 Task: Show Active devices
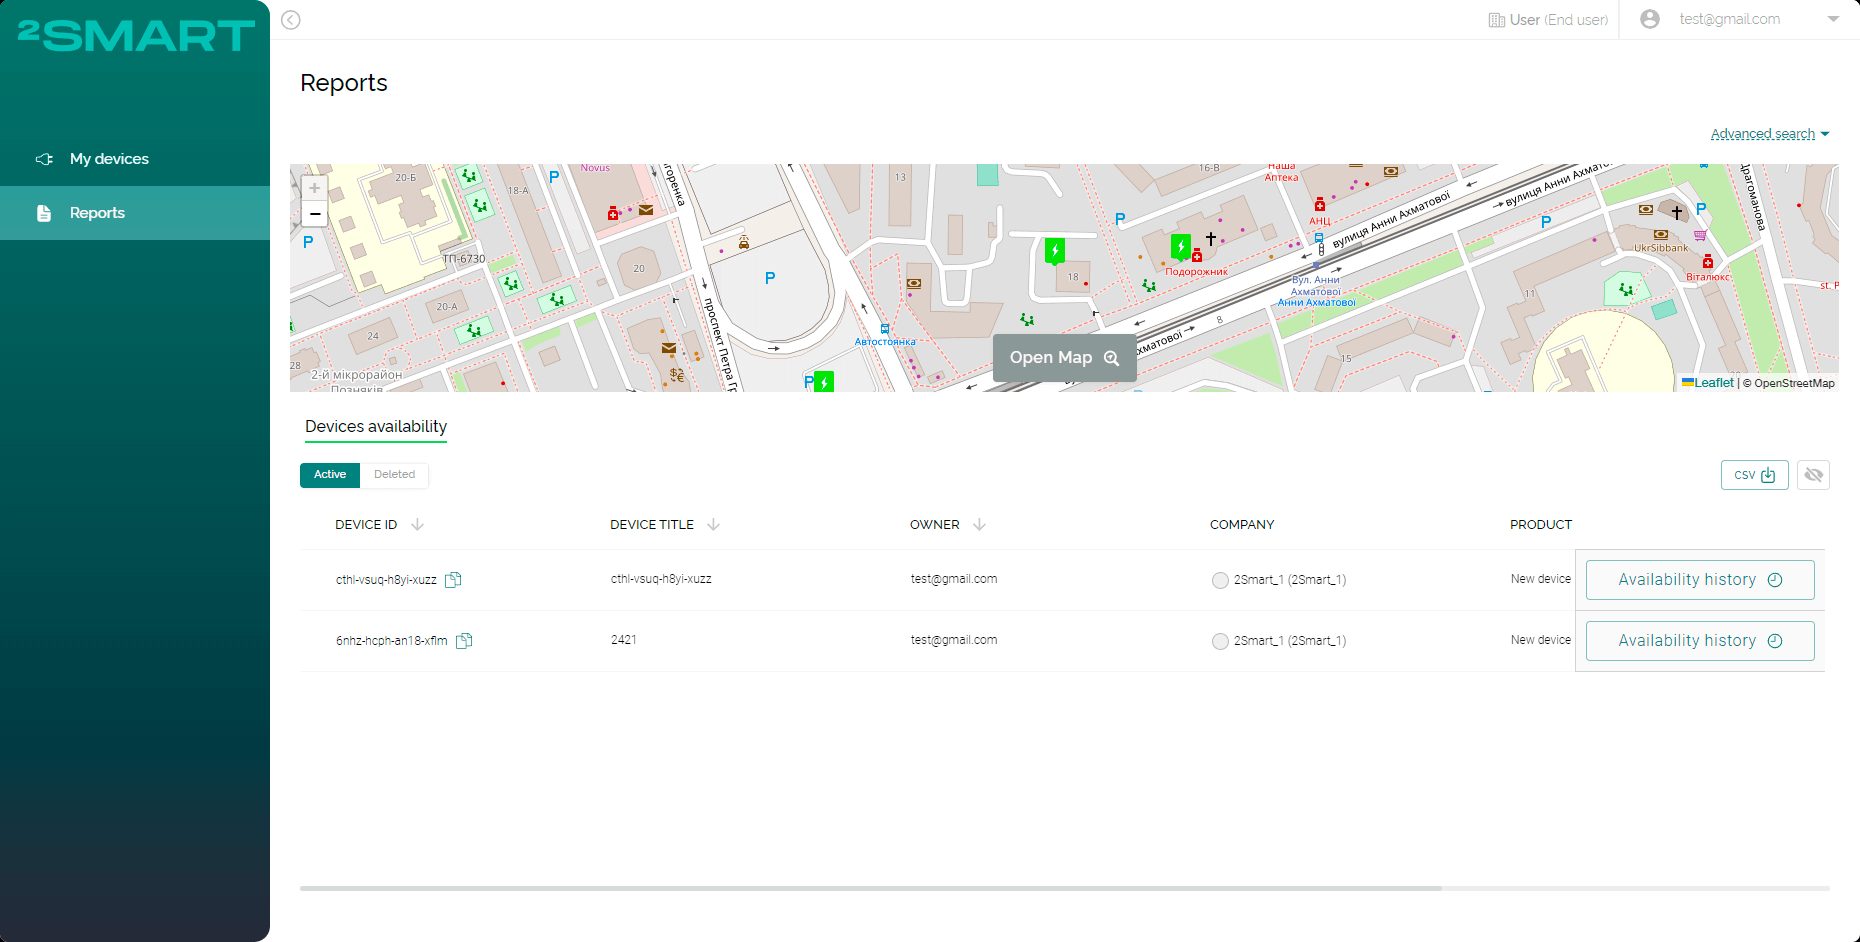330,475
